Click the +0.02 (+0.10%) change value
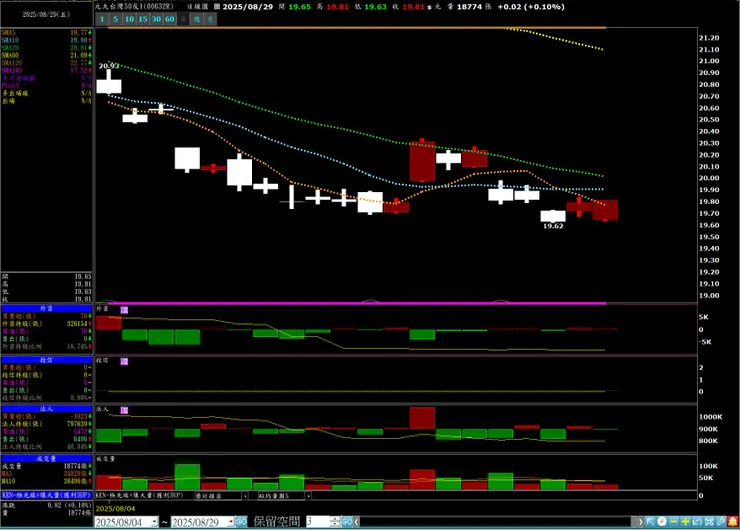The width and height of the screenshot is (740, 530). coord(531,7)
